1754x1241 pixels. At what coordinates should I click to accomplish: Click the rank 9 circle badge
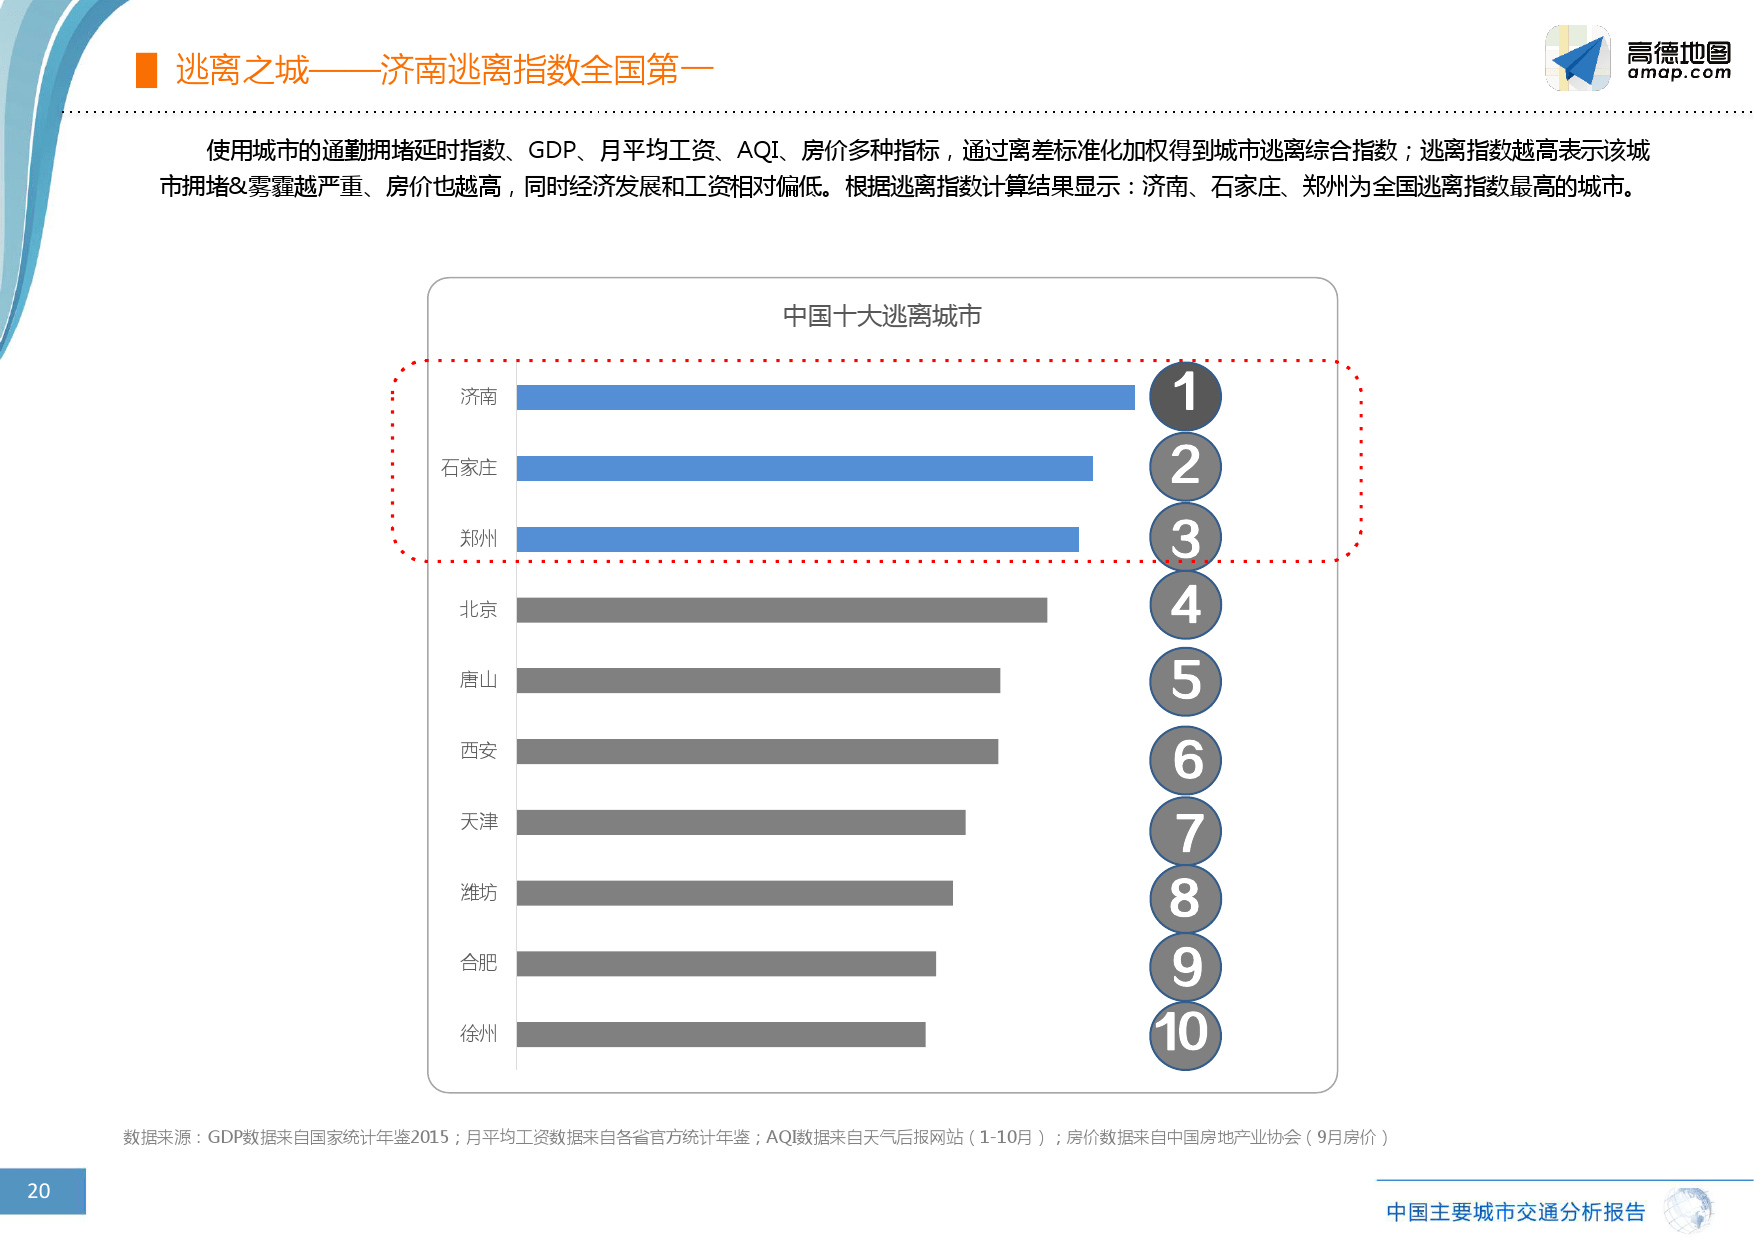(1185, 966)
